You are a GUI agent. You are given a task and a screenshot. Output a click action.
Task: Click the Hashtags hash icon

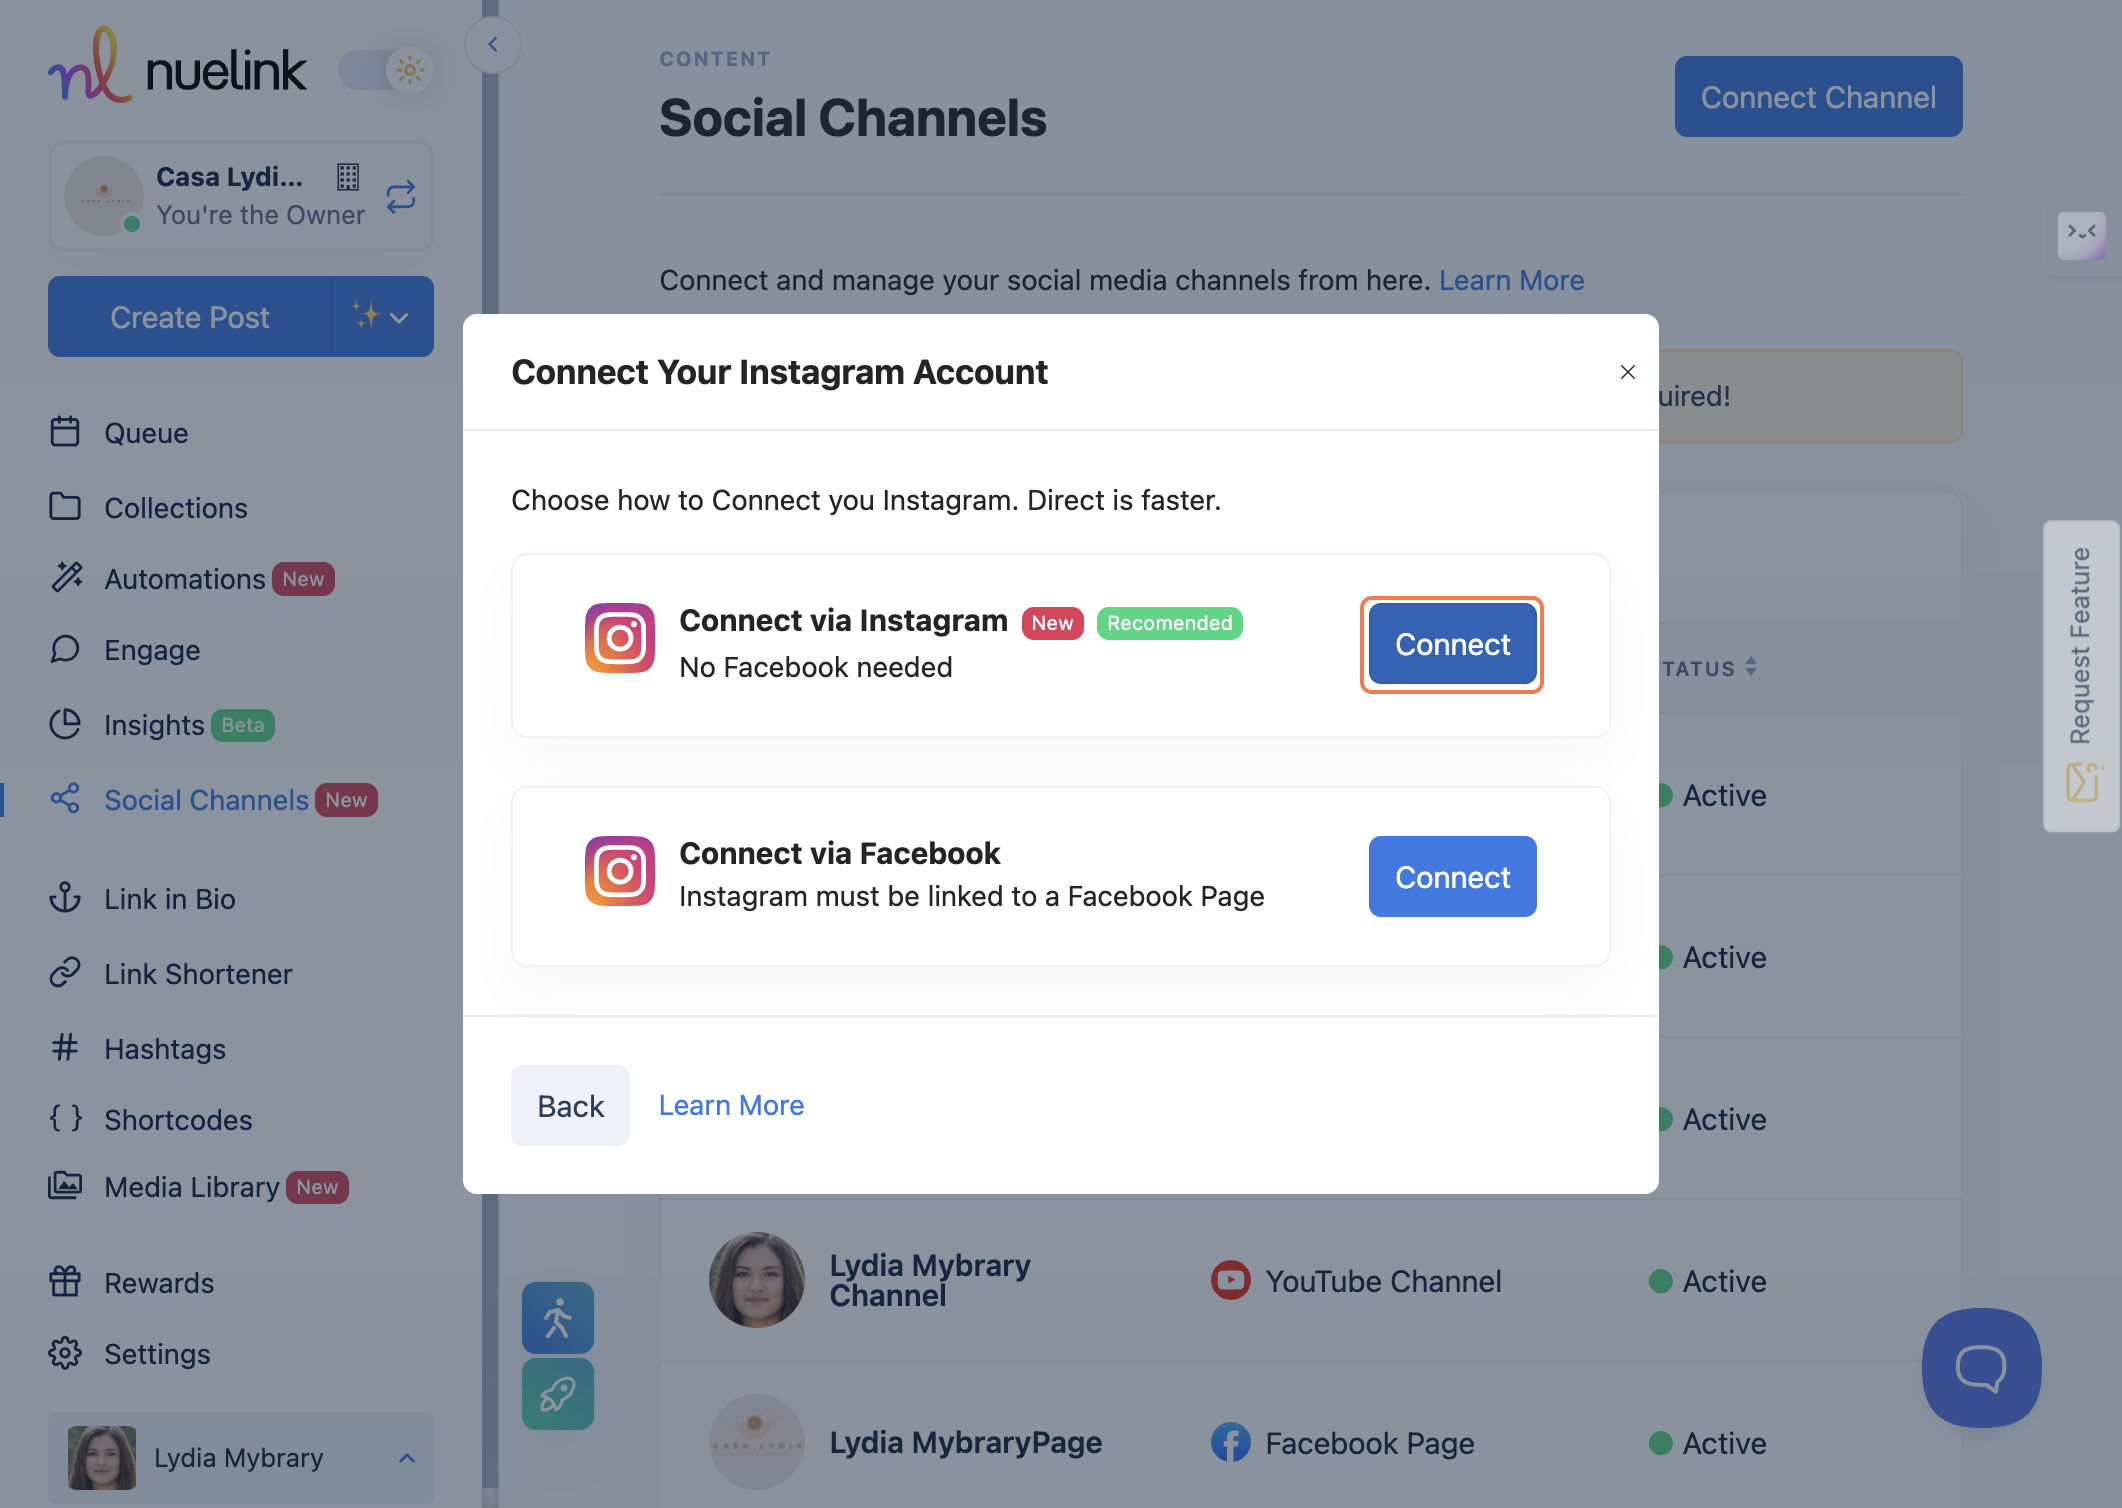click(x=65, y=1047)
